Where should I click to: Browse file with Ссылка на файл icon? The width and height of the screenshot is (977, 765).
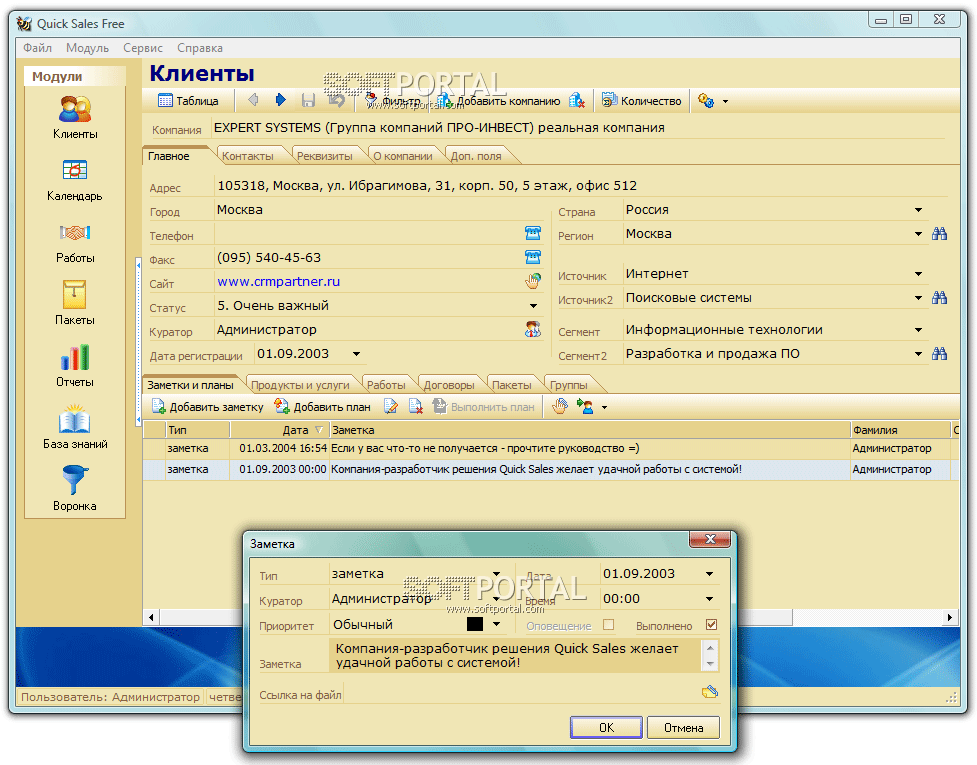710,691
